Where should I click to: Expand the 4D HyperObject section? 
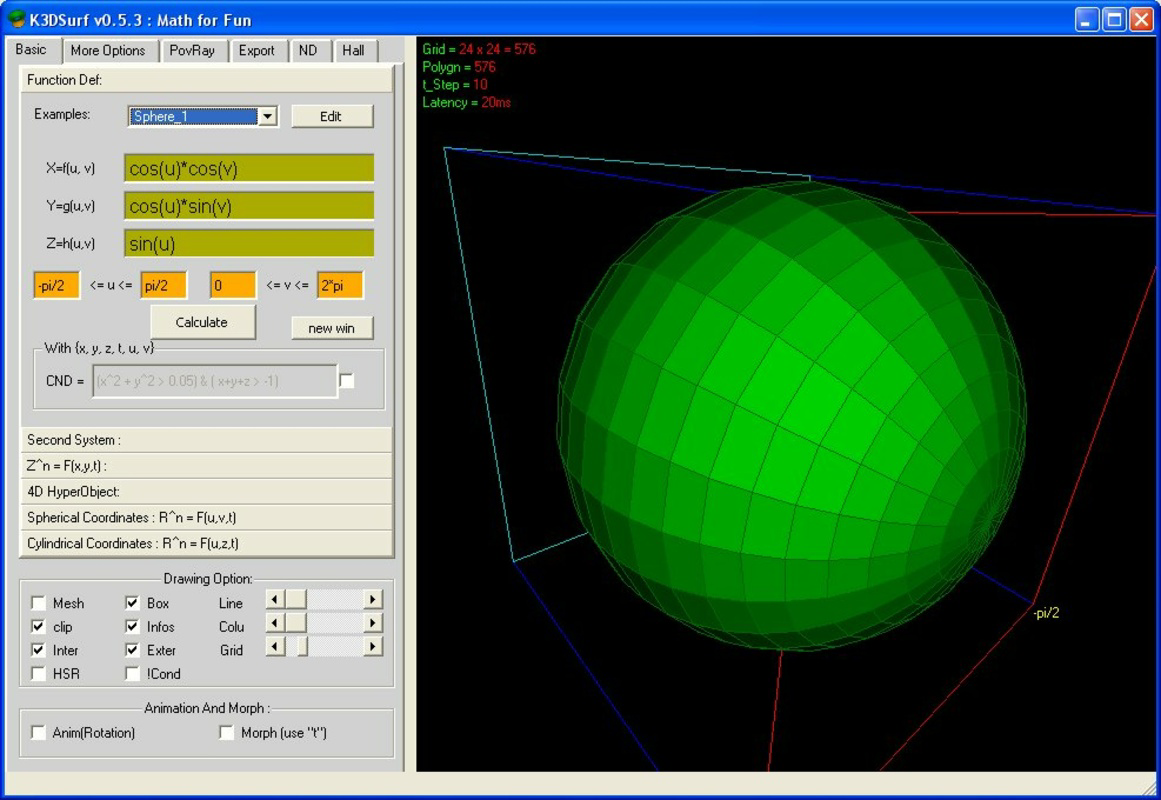[x=207, y=491]
